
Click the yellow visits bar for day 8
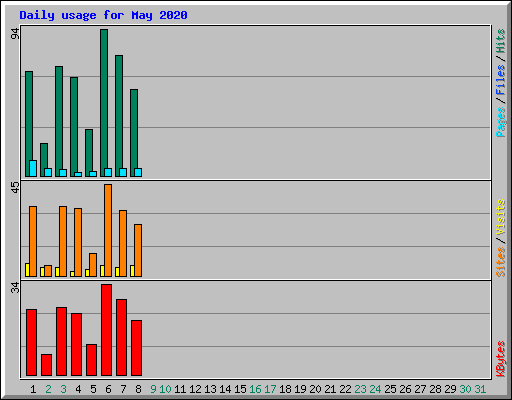click(x=132, y=271)
